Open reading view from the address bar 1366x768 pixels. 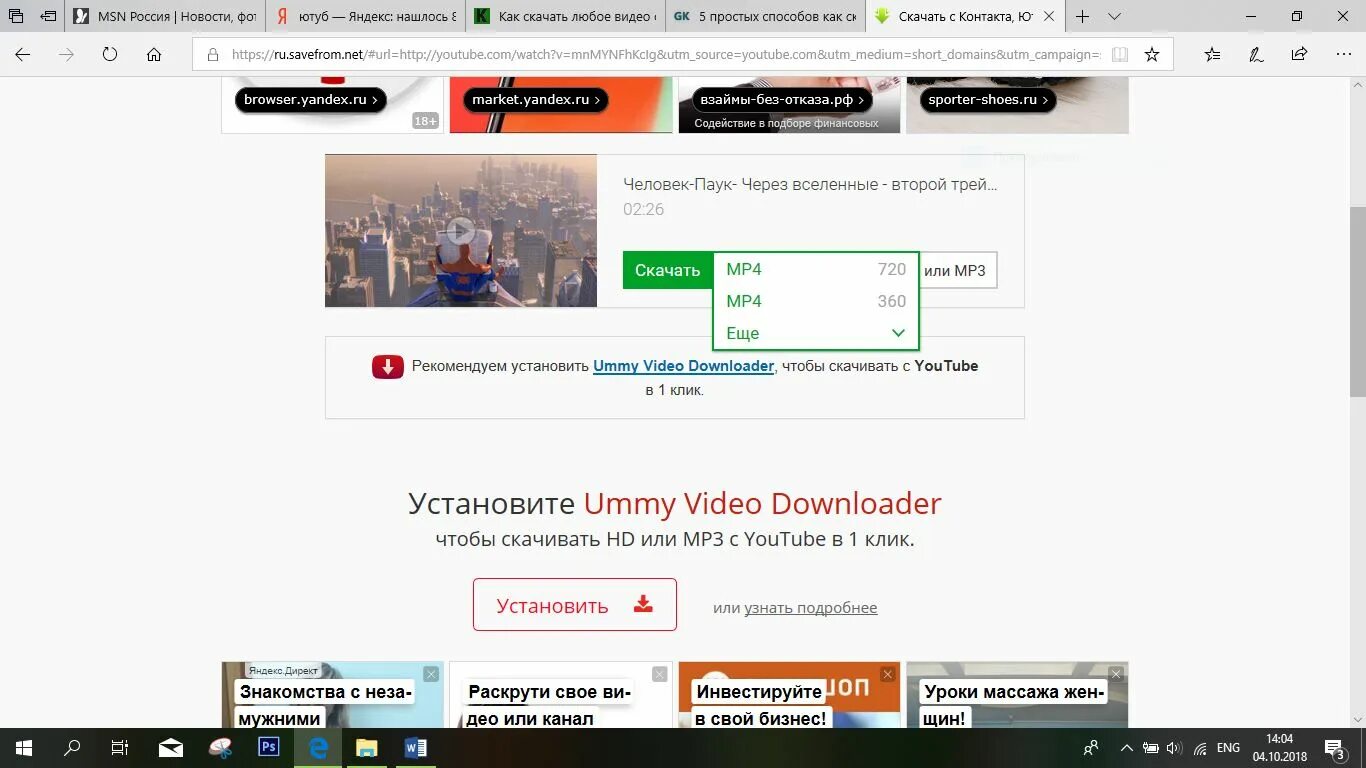pyautogui.click(x=1120, y=55)
